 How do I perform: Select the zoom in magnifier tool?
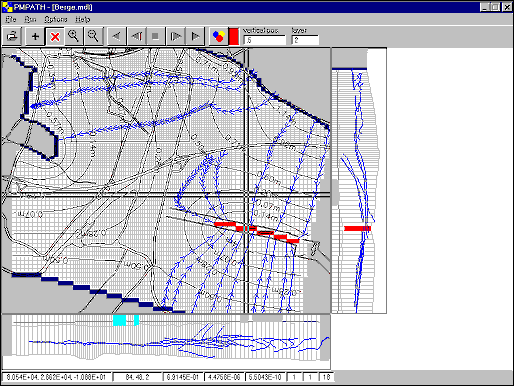click(73, 36)
